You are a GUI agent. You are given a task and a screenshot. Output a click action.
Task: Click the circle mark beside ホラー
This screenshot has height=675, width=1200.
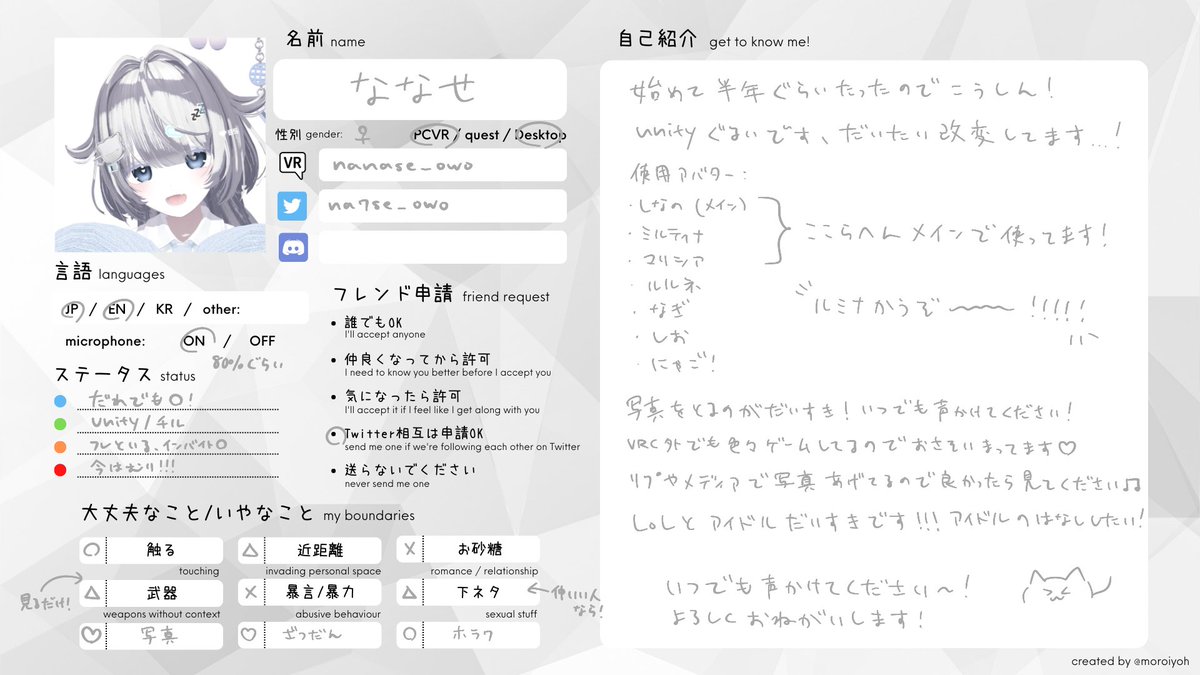[x=409, y=634]
